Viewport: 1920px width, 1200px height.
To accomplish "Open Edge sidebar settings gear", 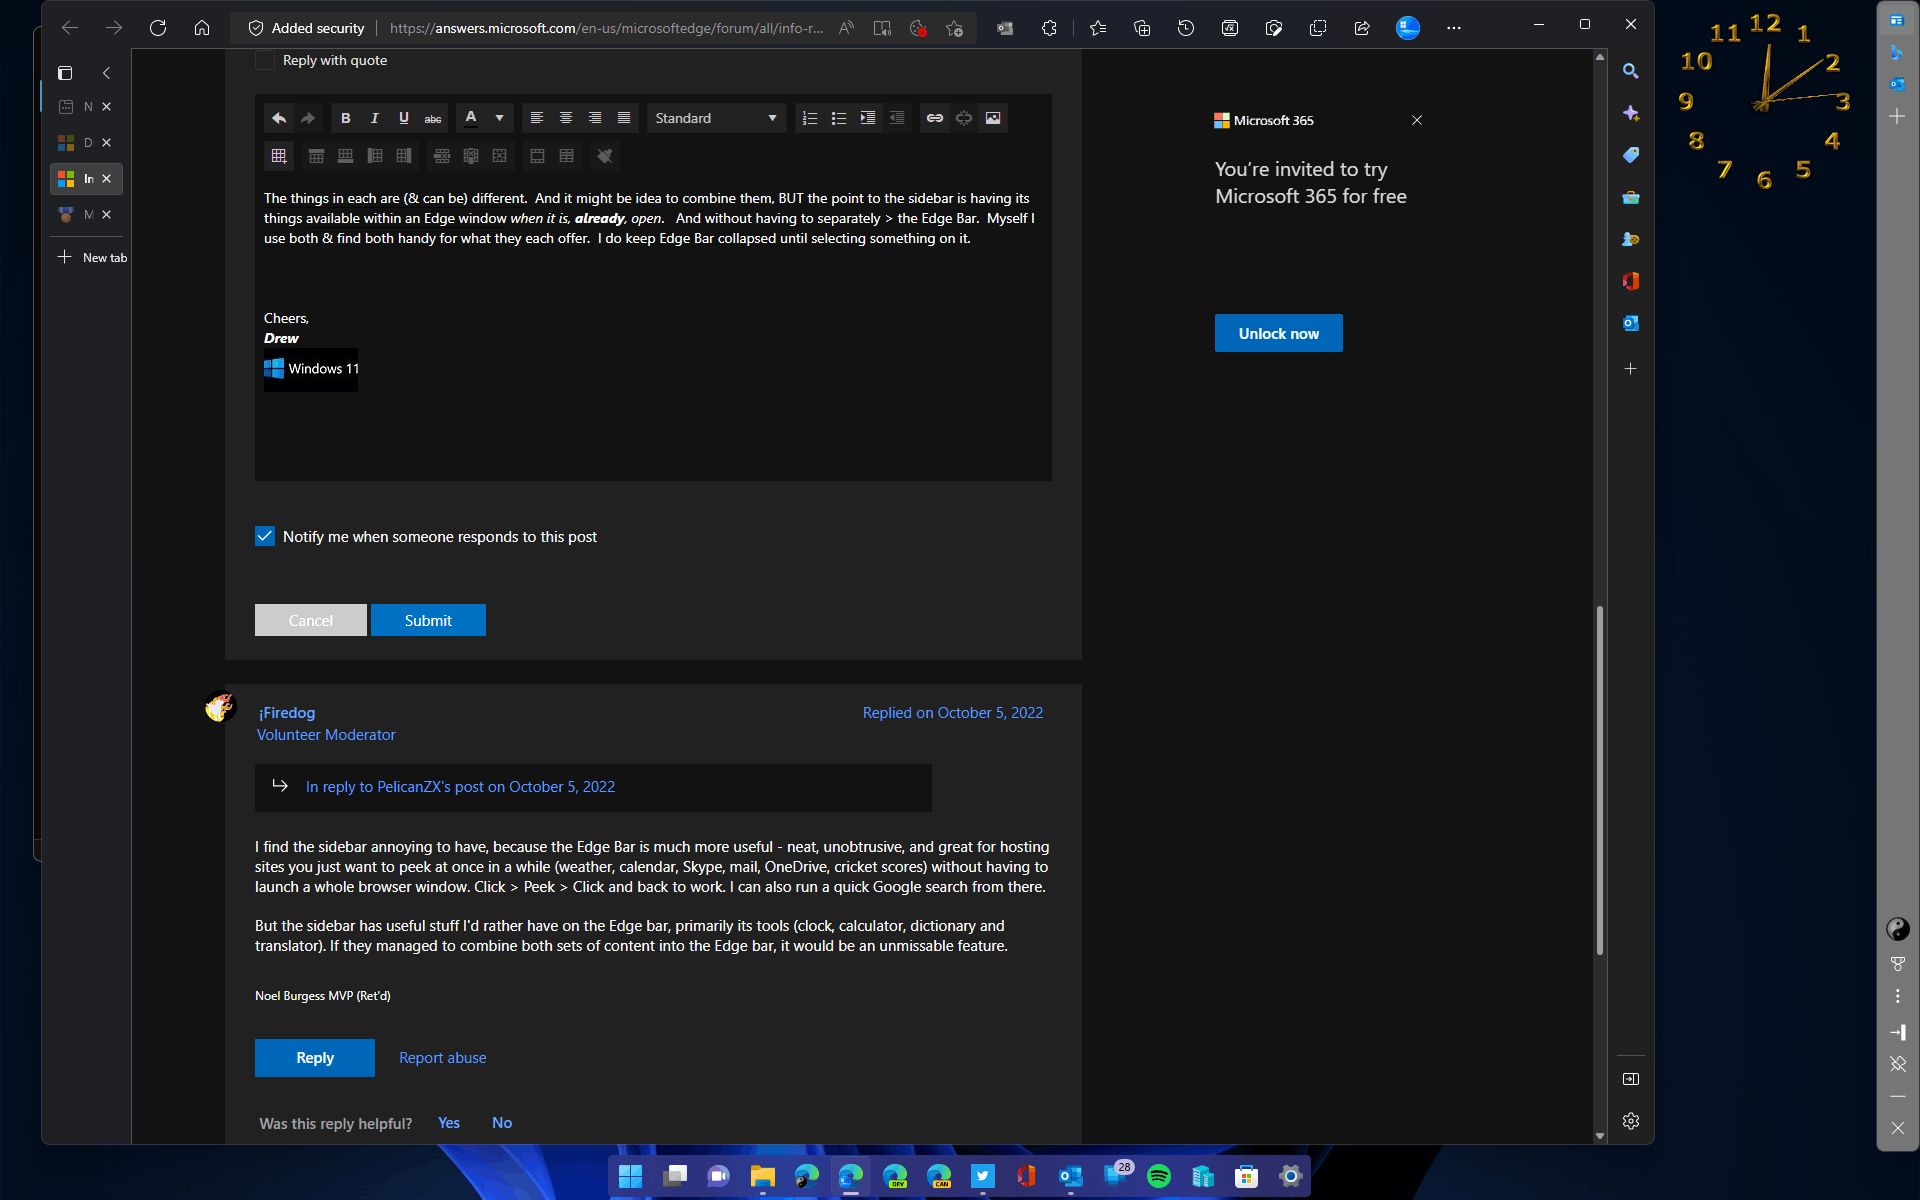I will [1631, 1121].
